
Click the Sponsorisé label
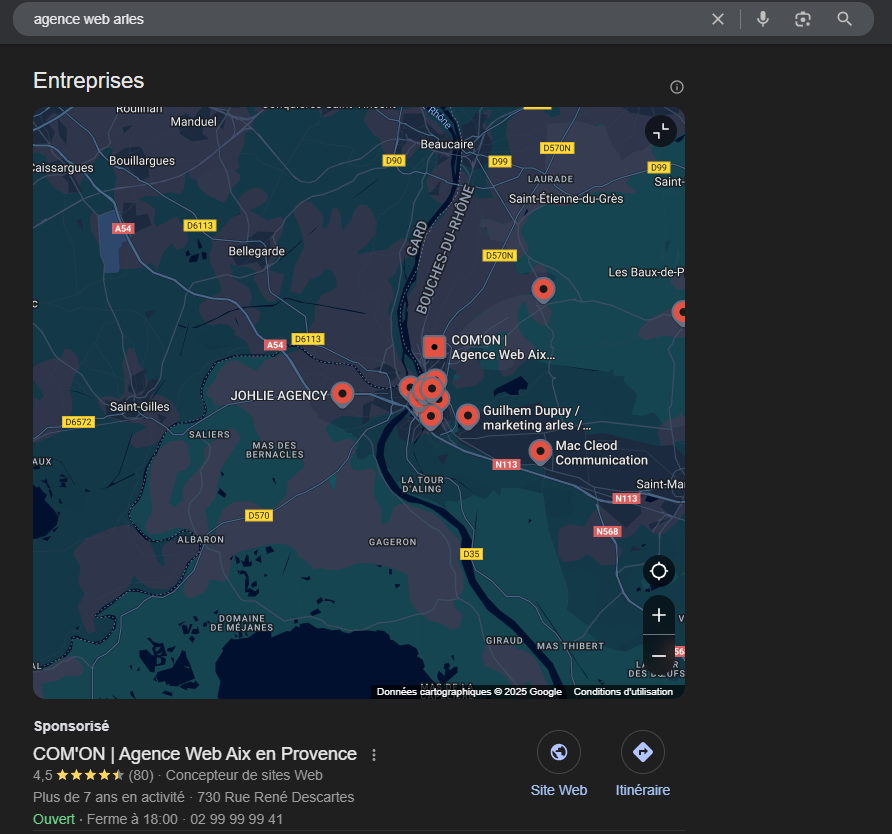click(x=71, y=726)
